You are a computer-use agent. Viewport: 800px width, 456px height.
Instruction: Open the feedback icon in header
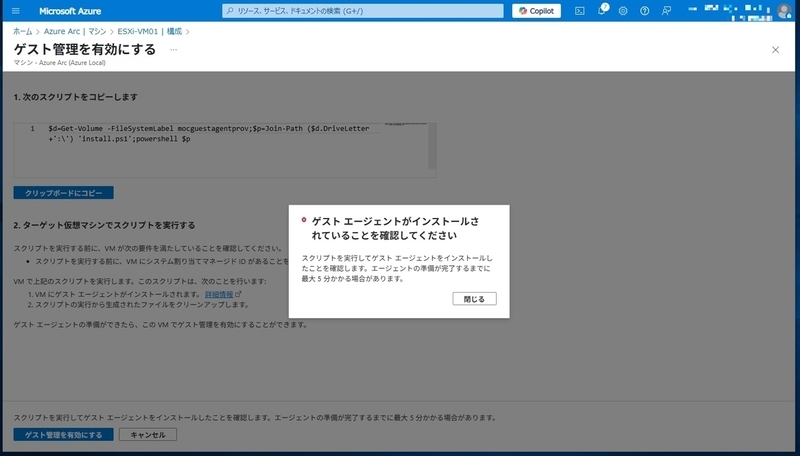[x=666, y=11]
